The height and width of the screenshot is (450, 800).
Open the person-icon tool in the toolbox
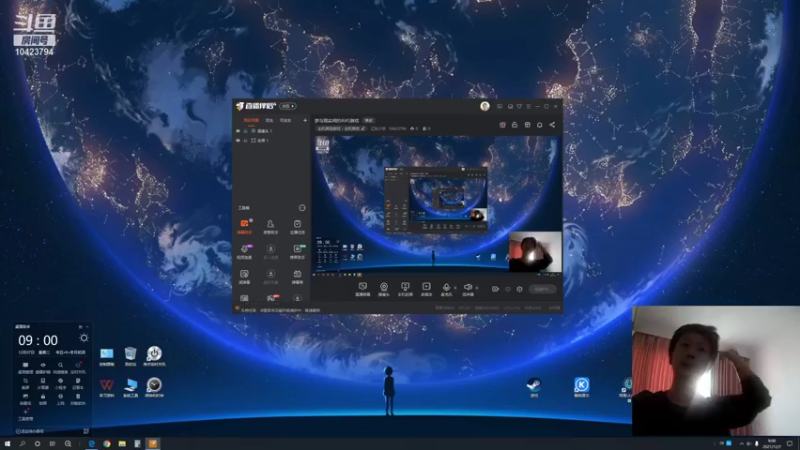pyautogui.click(x=270, y=226)
